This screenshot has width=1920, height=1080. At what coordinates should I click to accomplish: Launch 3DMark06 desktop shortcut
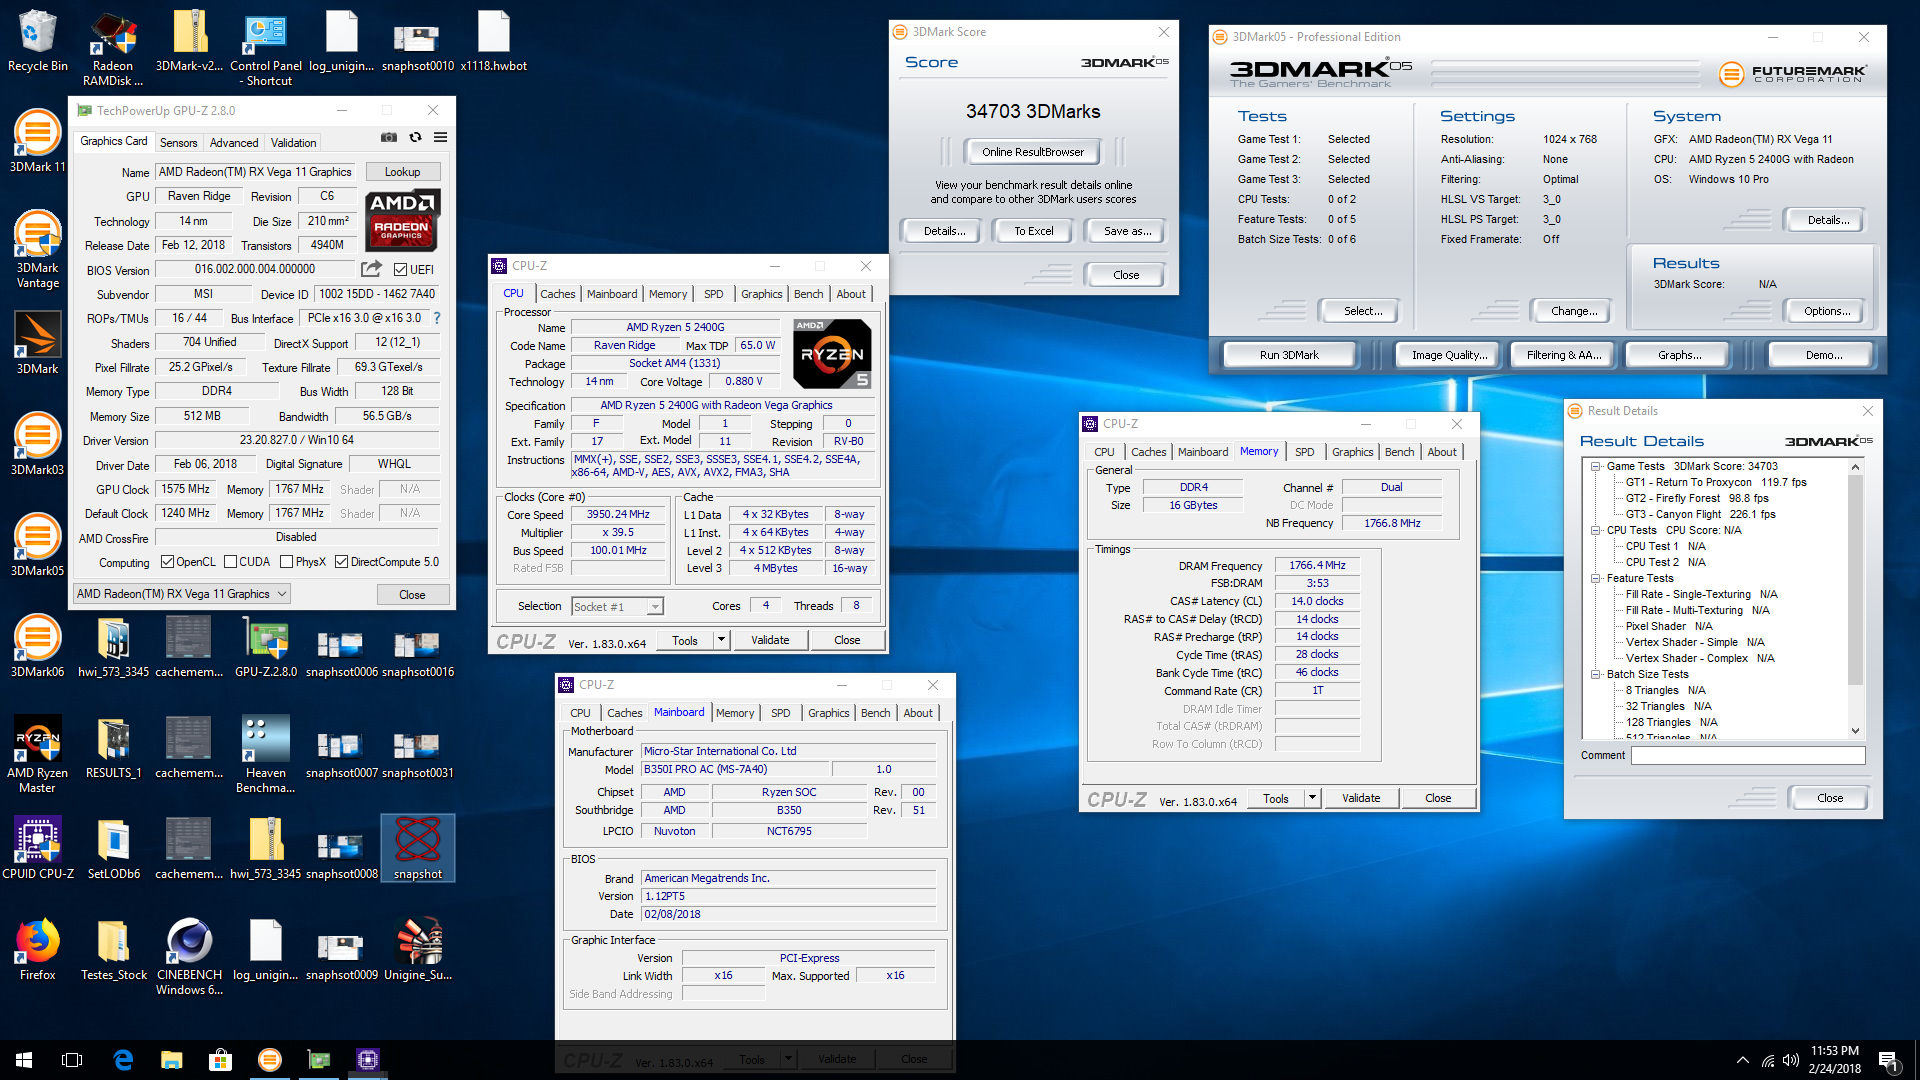(38, 647)
